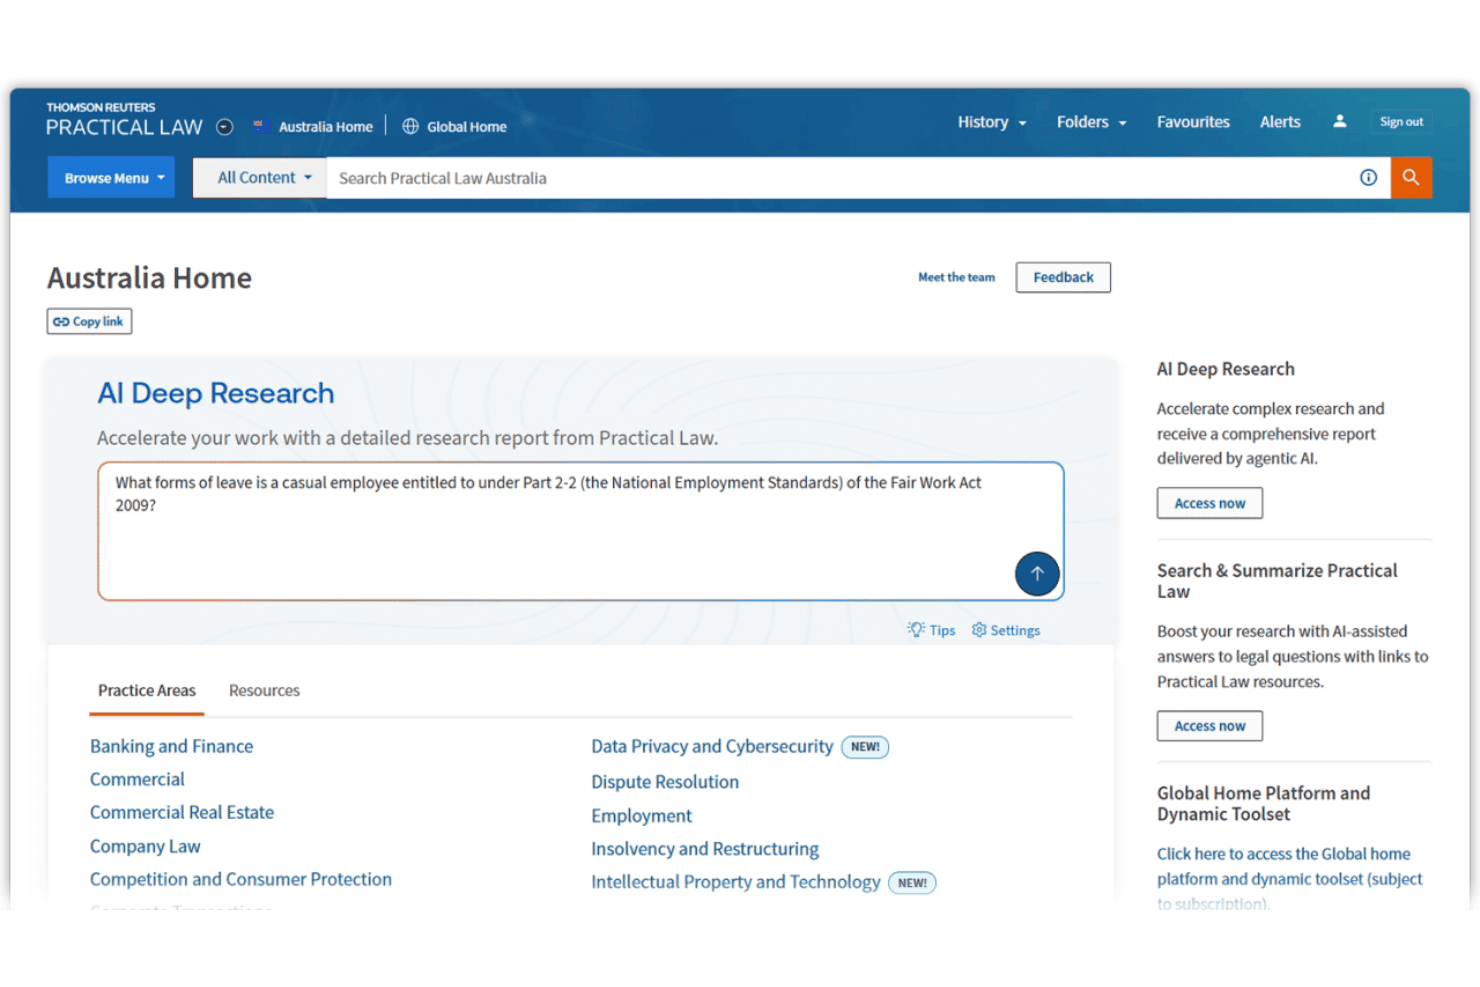Open the All Content filter dropdown
1480x987 pixels.
(260, 177)
